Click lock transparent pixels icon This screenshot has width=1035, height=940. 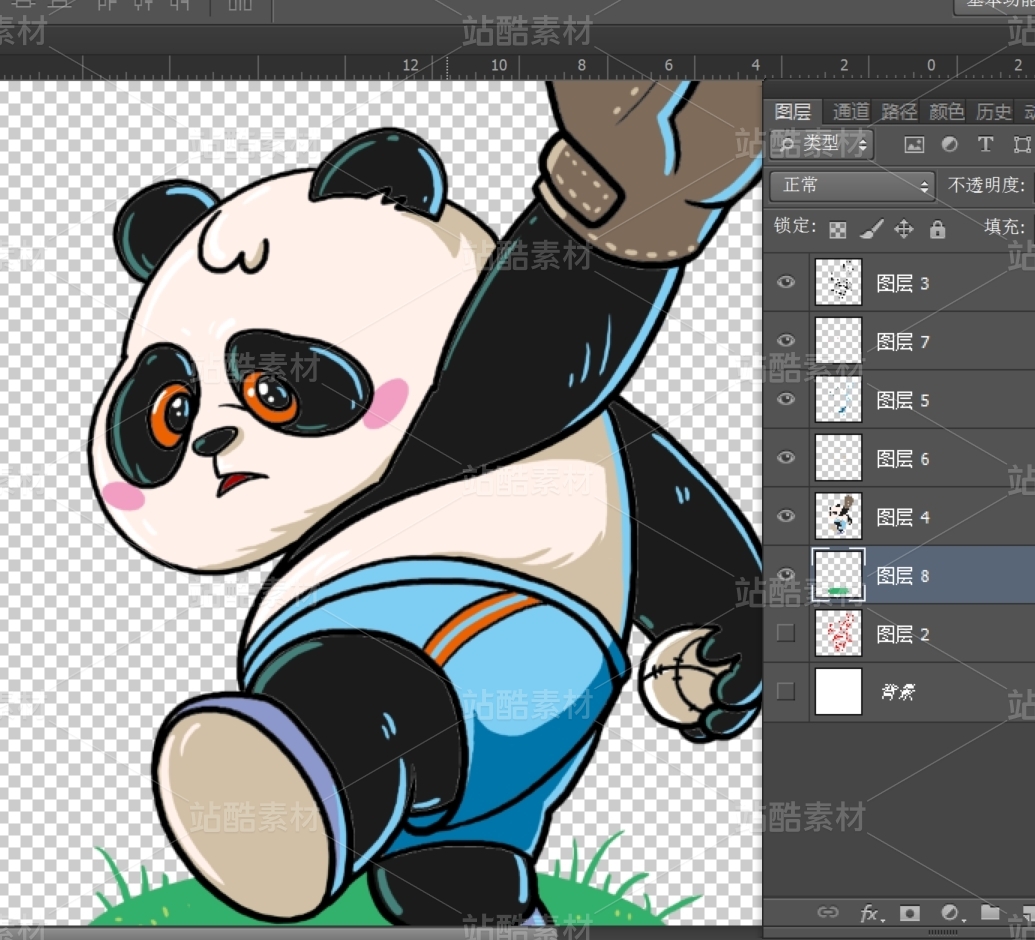point(838,230)
